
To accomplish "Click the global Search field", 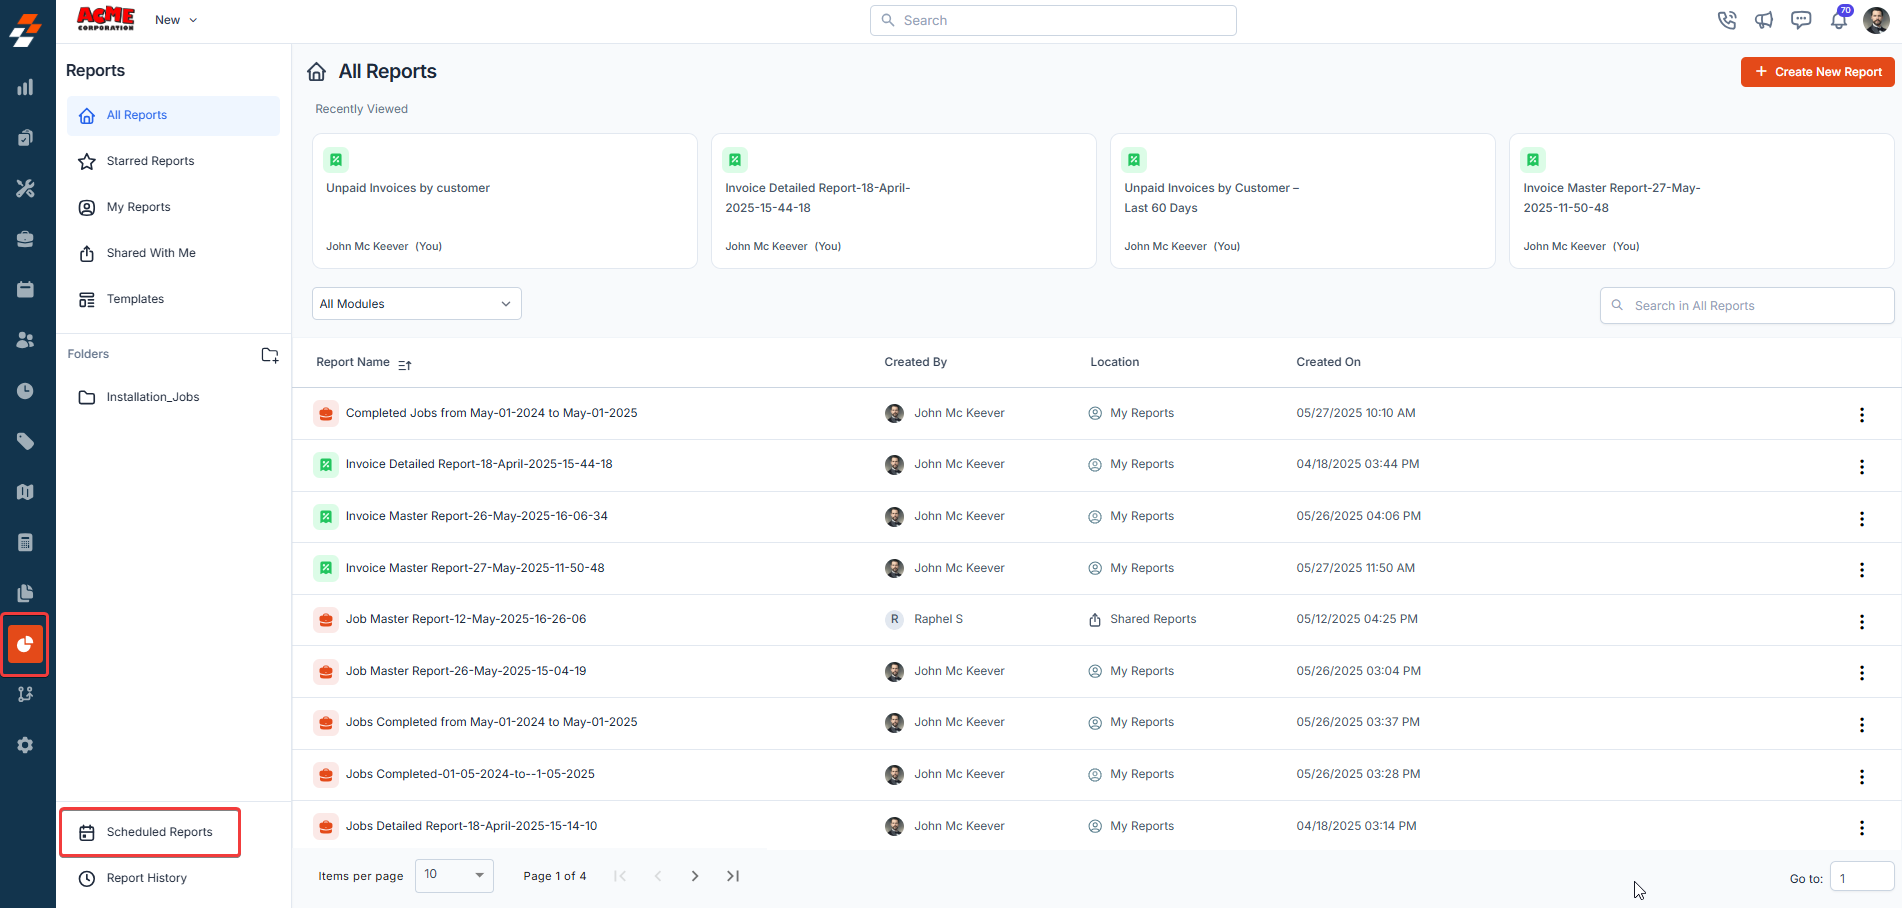I will pyautogui.click(x=1053, y=20).
